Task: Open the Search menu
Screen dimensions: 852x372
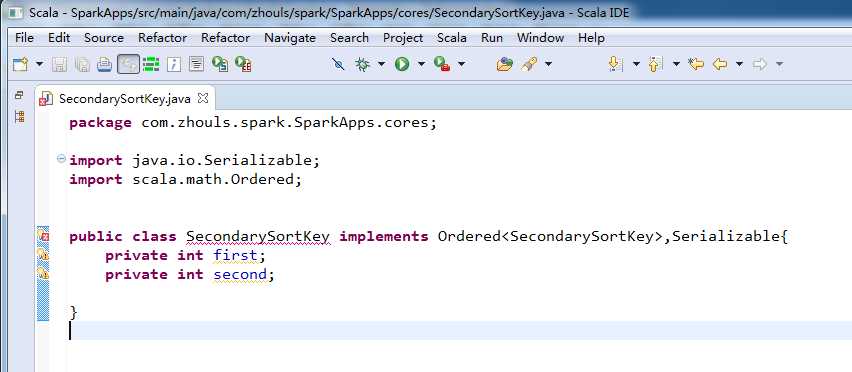Action: point(349,38)
